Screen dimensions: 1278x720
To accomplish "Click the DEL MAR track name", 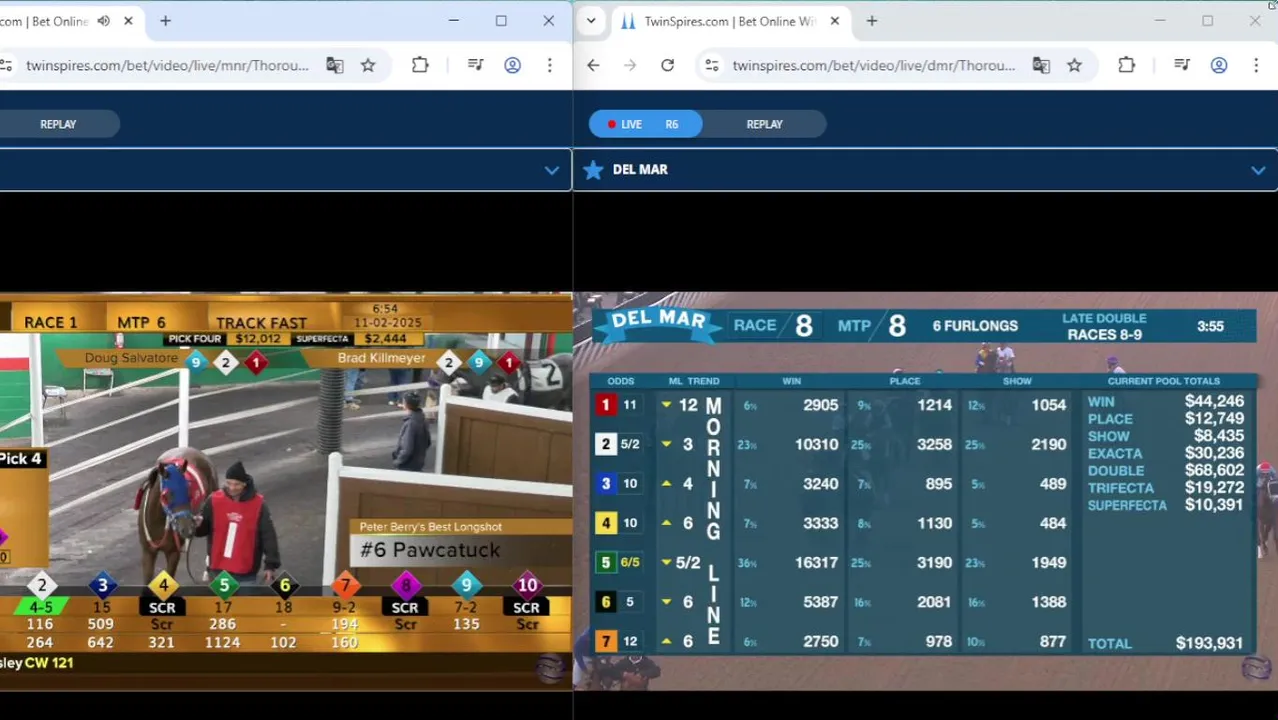I will point(640,170).
